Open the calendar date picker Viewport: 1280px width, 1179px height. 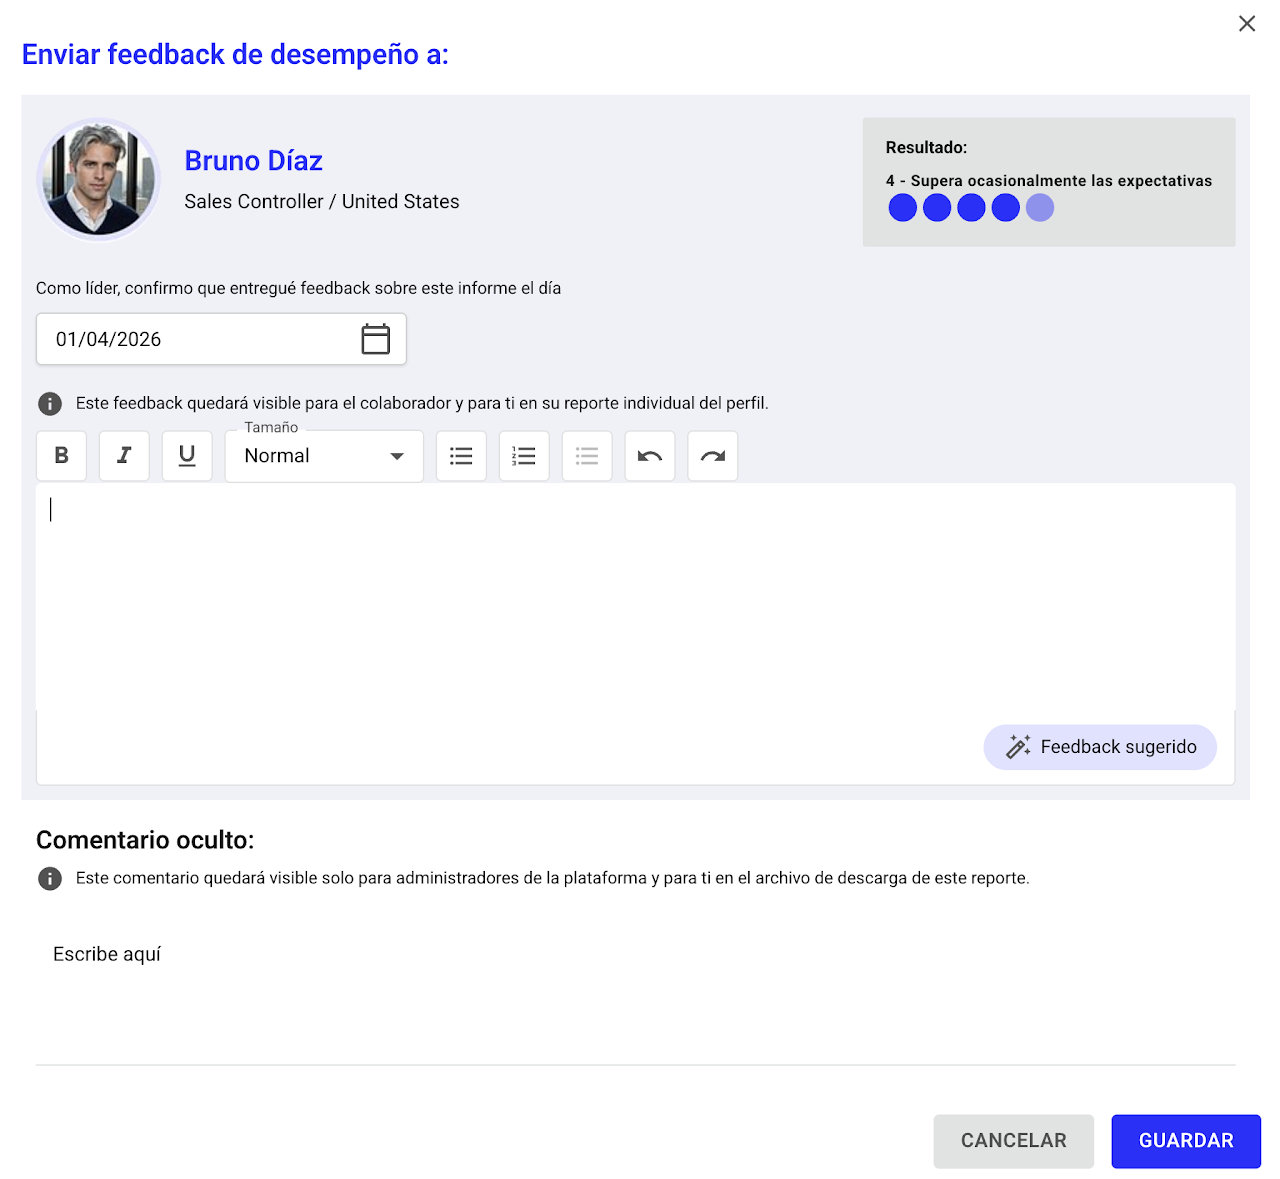[x=375, y=339]
